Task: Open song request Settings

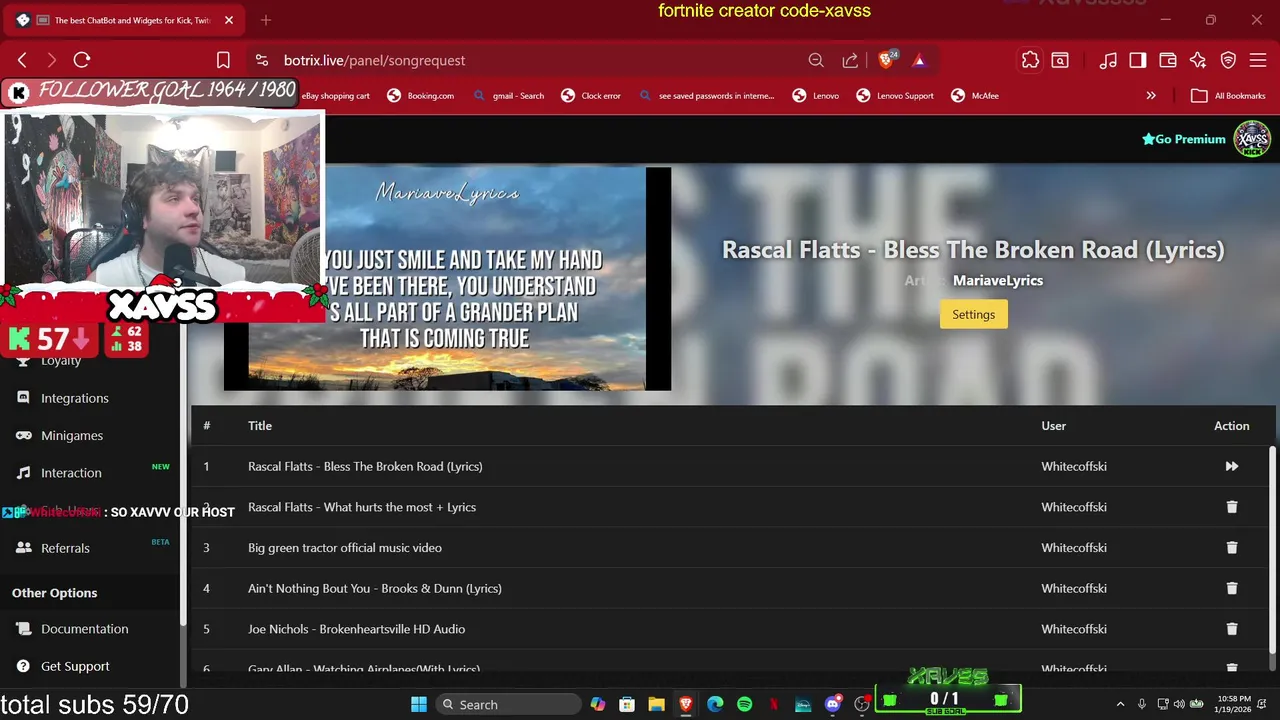Action: pos(973,314)
